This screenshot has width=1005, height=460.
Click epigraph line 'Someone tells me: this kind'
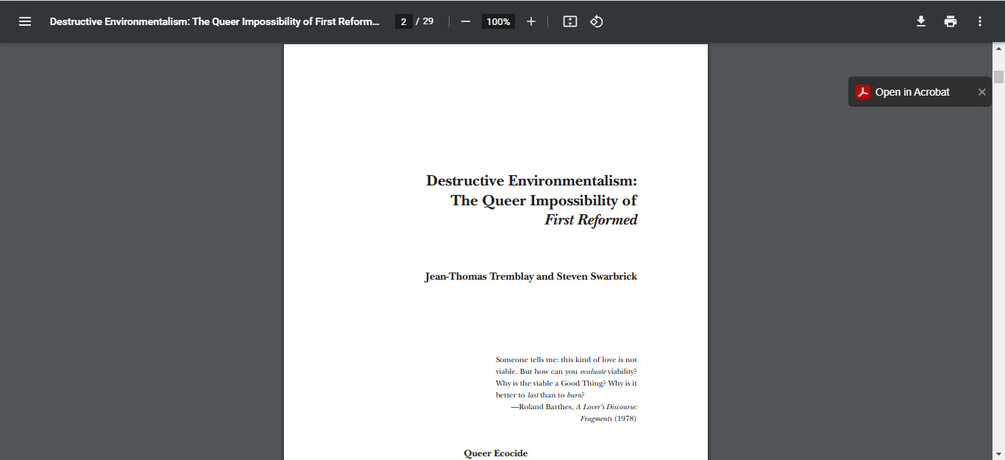[x=567, y=360]
